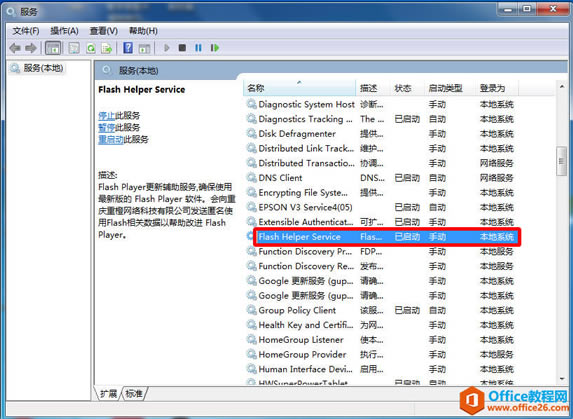Click the gear icon beside HomeGroup Listener
The image size is (573, 419).
251,339
